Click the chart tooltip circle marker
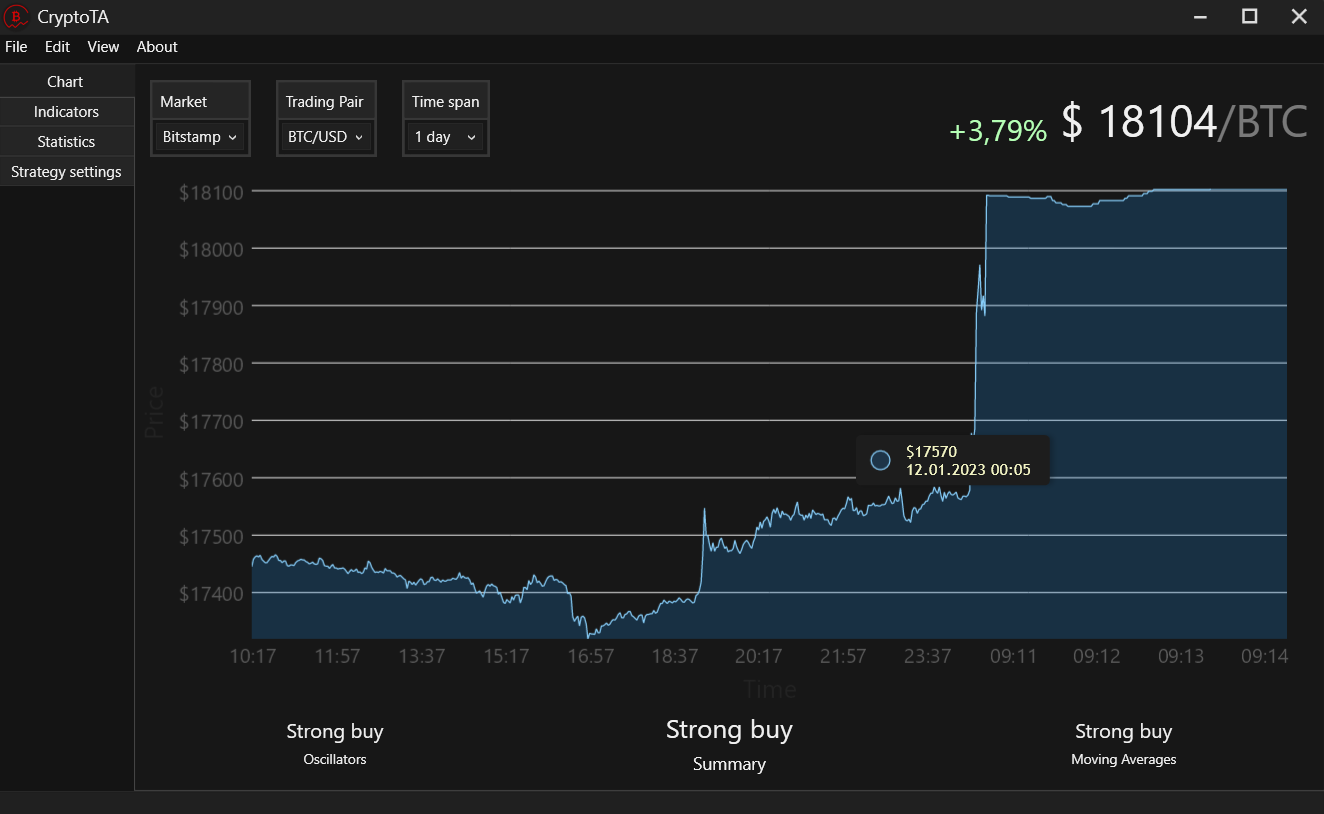The height and width of the screenshot is (814, 1324). coord(880,460)
